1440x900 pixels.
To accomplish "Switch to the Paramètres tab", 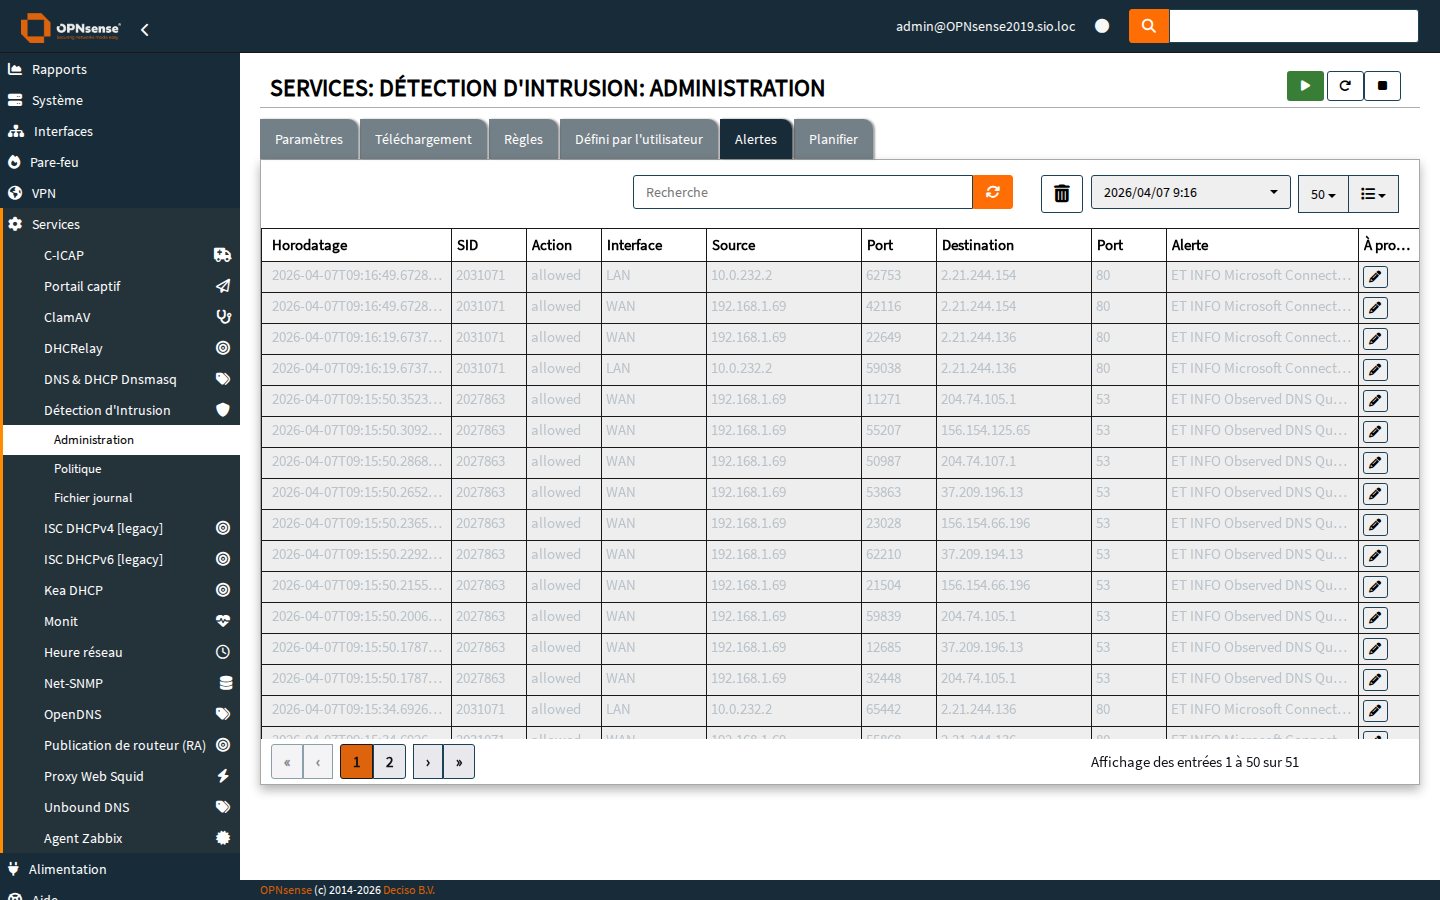I will (309, 139).
